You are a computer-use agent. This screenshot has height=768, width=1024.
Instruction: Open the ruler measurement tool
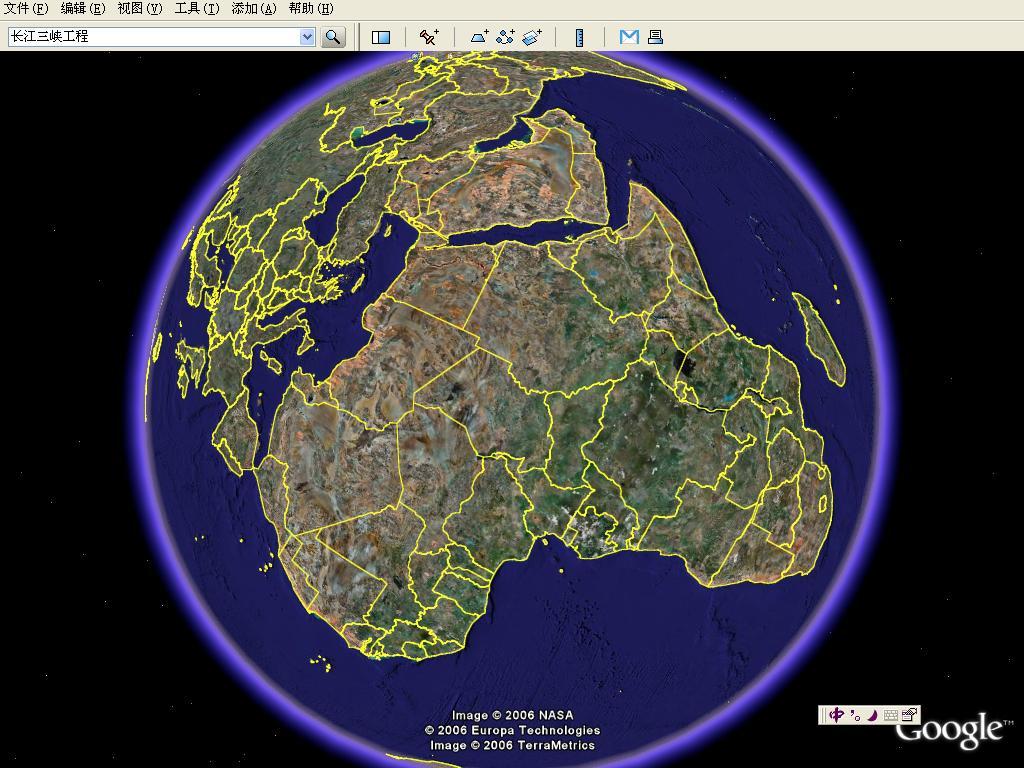pyautogui.click(x=579, y=37)
